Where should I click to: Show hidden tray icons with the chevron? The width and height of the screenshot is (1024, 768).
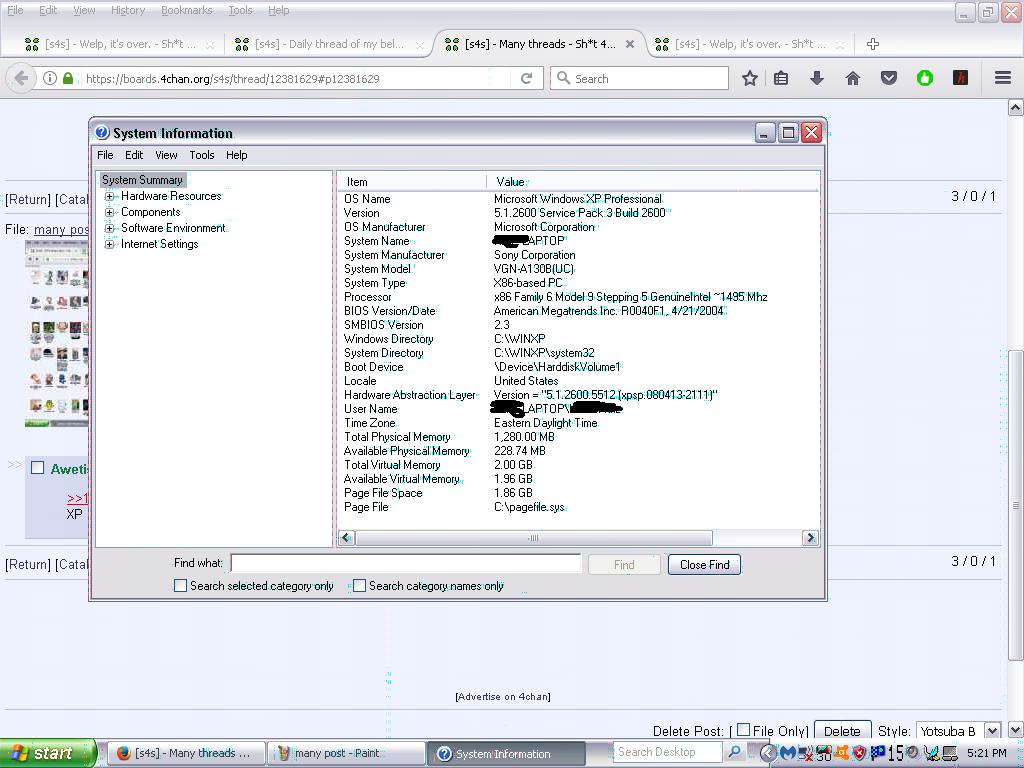pyautogui.click(x=769, y=753)
